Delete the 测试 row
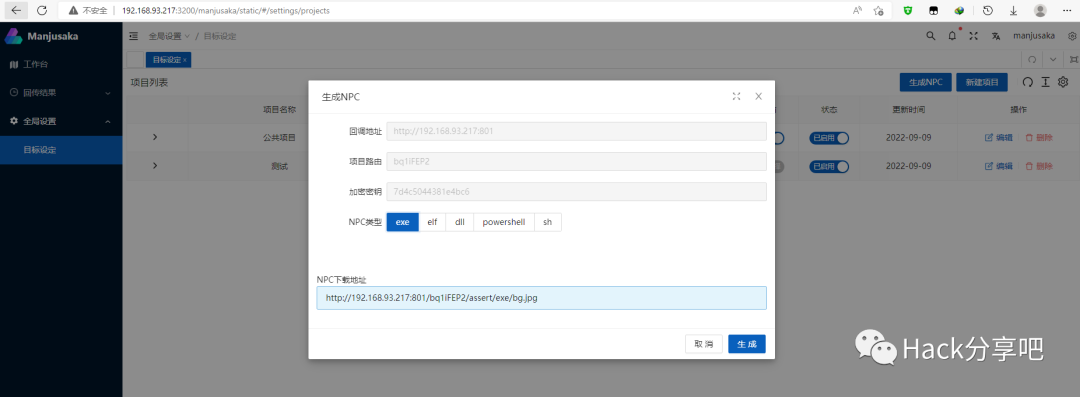This screenshot has width=1080, height=397. (1039, 166)
